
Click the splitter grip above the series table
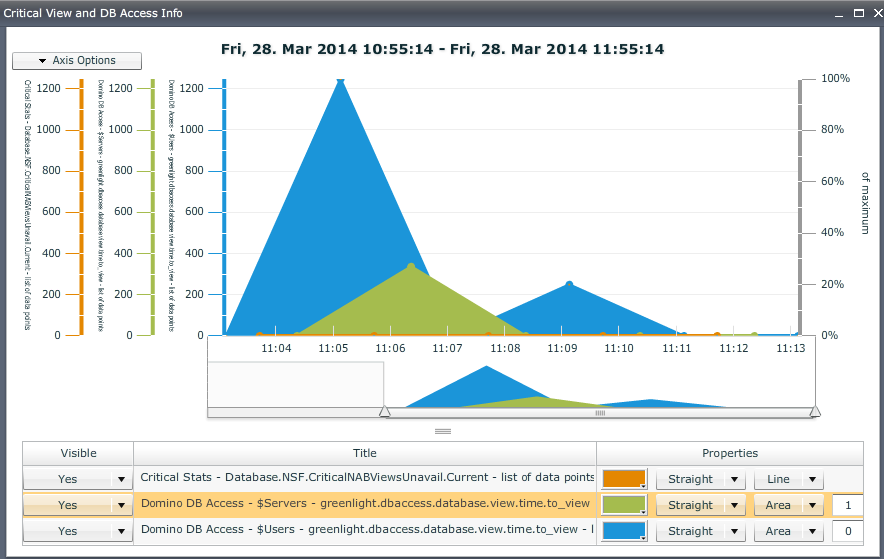tap(442, 431)
